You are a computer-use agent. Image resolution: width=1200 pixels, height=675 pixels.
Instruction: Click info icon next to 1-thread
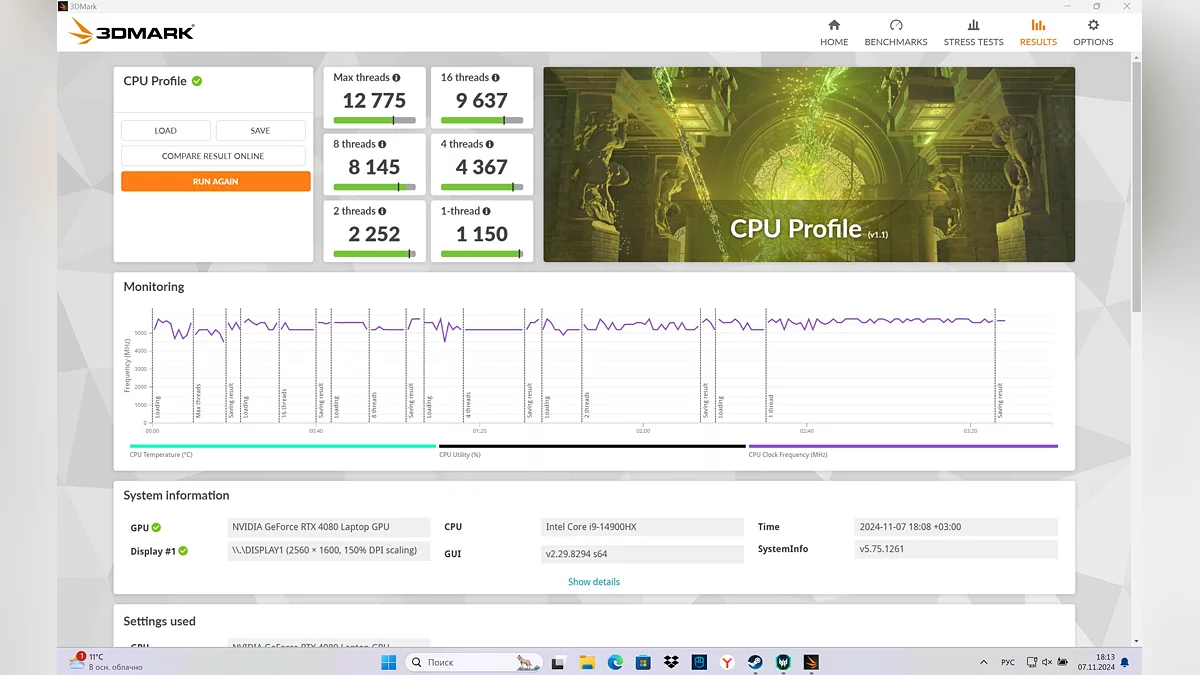487,211
